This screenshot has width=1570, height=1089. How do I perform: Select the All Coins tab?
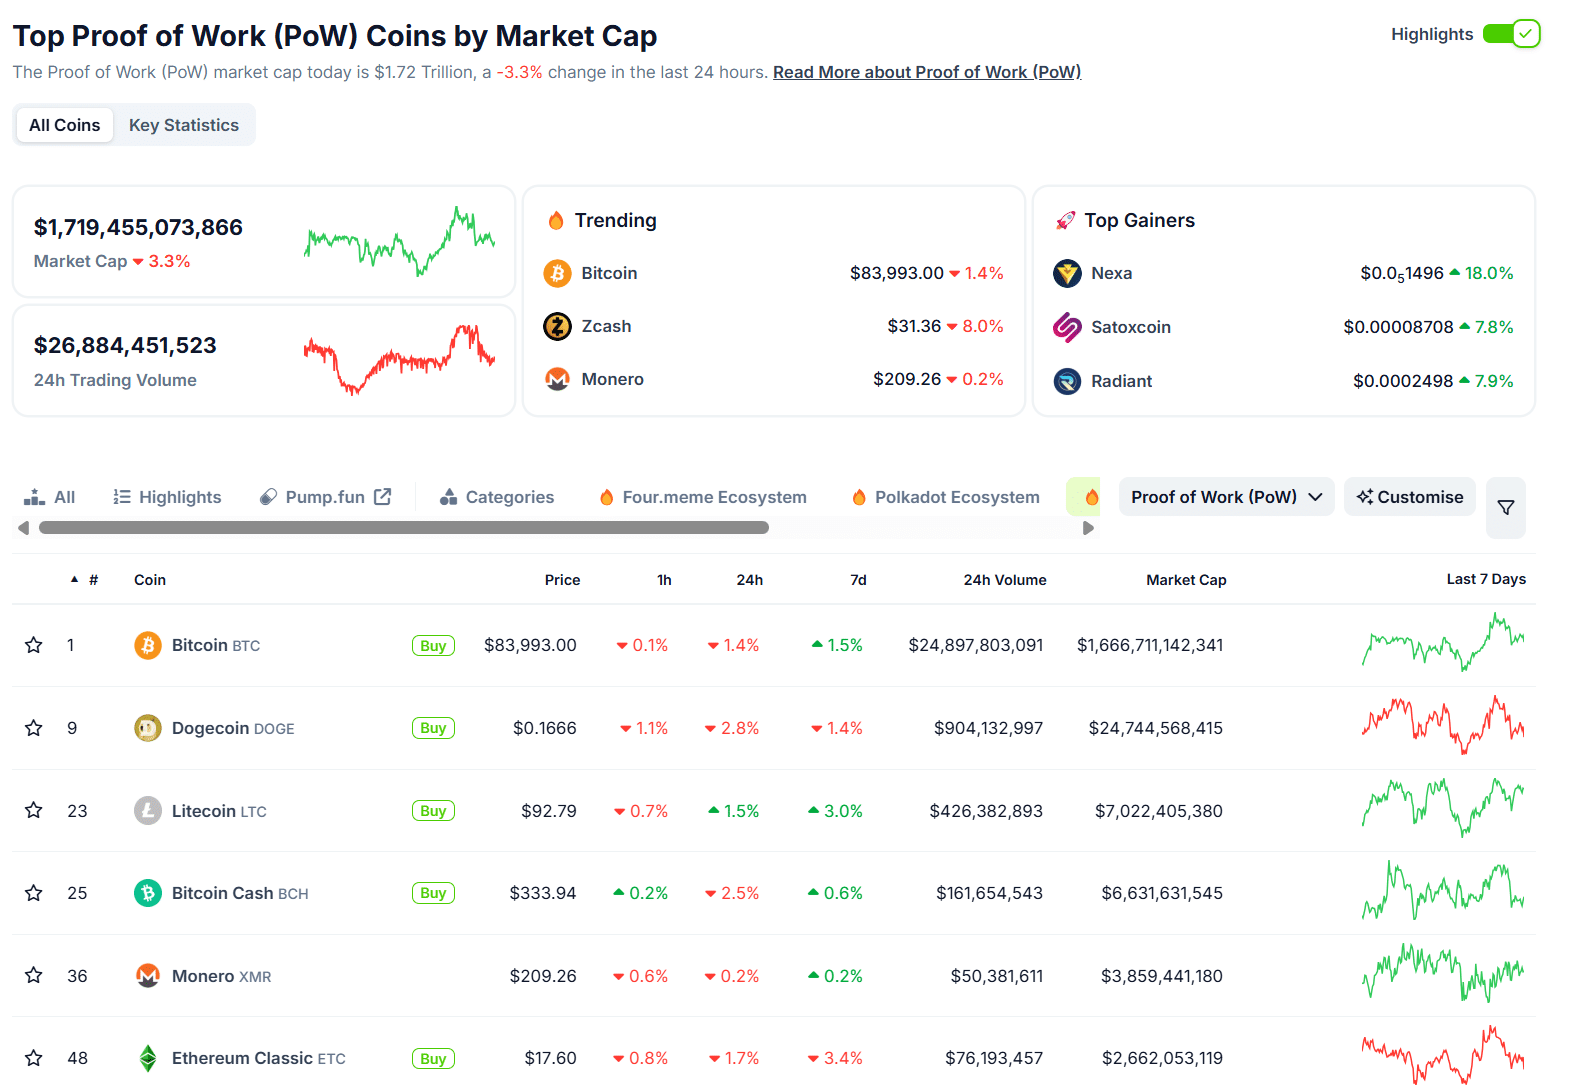point(64,124)
